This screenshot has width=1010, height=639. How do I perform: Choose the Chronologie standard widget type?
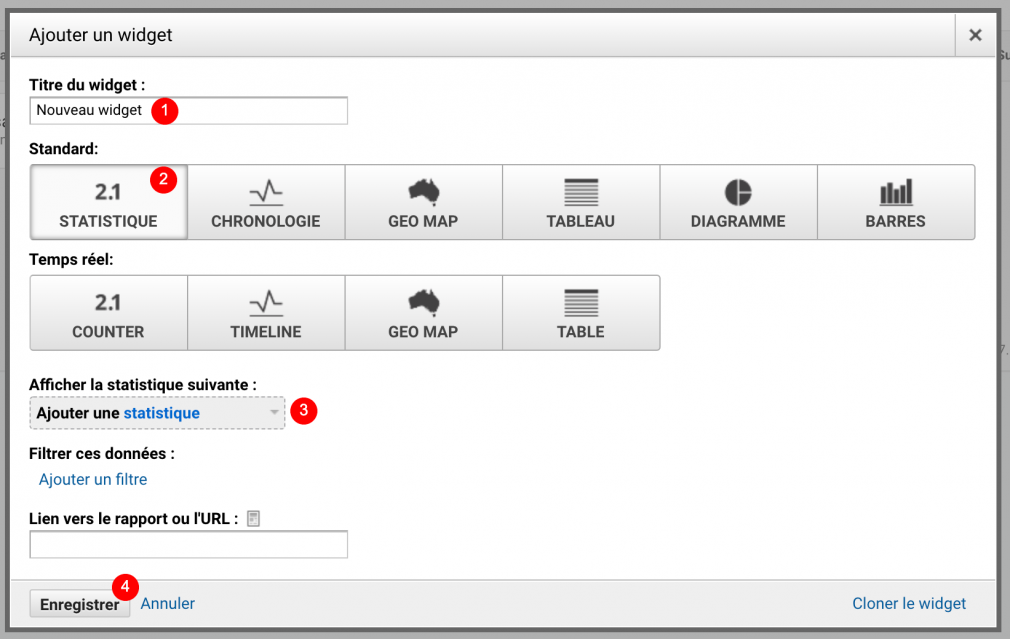[x=266, y=202]
